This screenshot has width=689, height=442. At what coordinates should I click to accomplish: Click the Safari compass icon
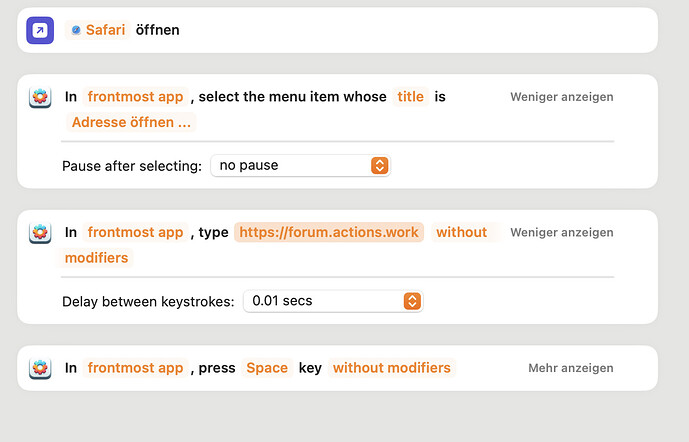coord(76,30)
